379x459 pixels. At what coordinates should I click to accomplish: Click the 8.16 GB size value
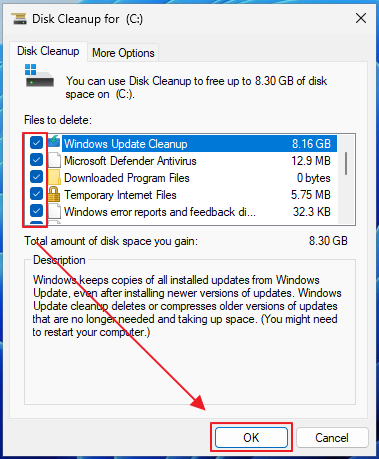(311, 144)
